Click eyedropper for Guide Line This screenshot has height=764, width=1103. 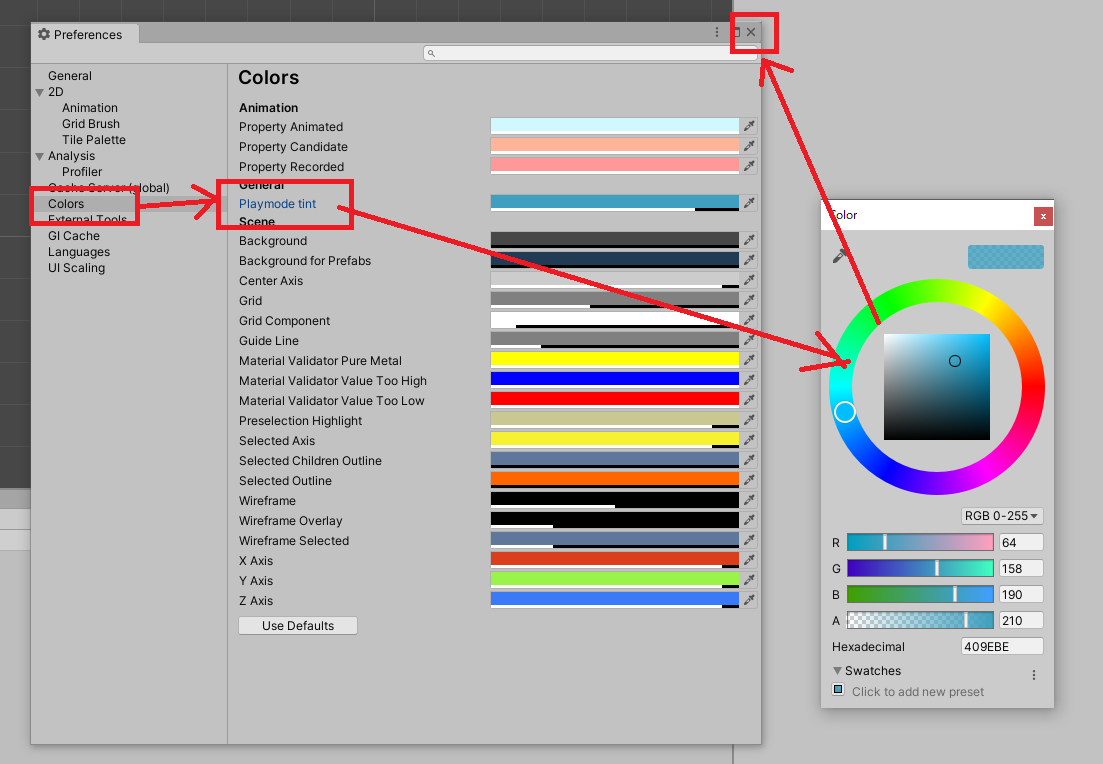click(749, 340)
